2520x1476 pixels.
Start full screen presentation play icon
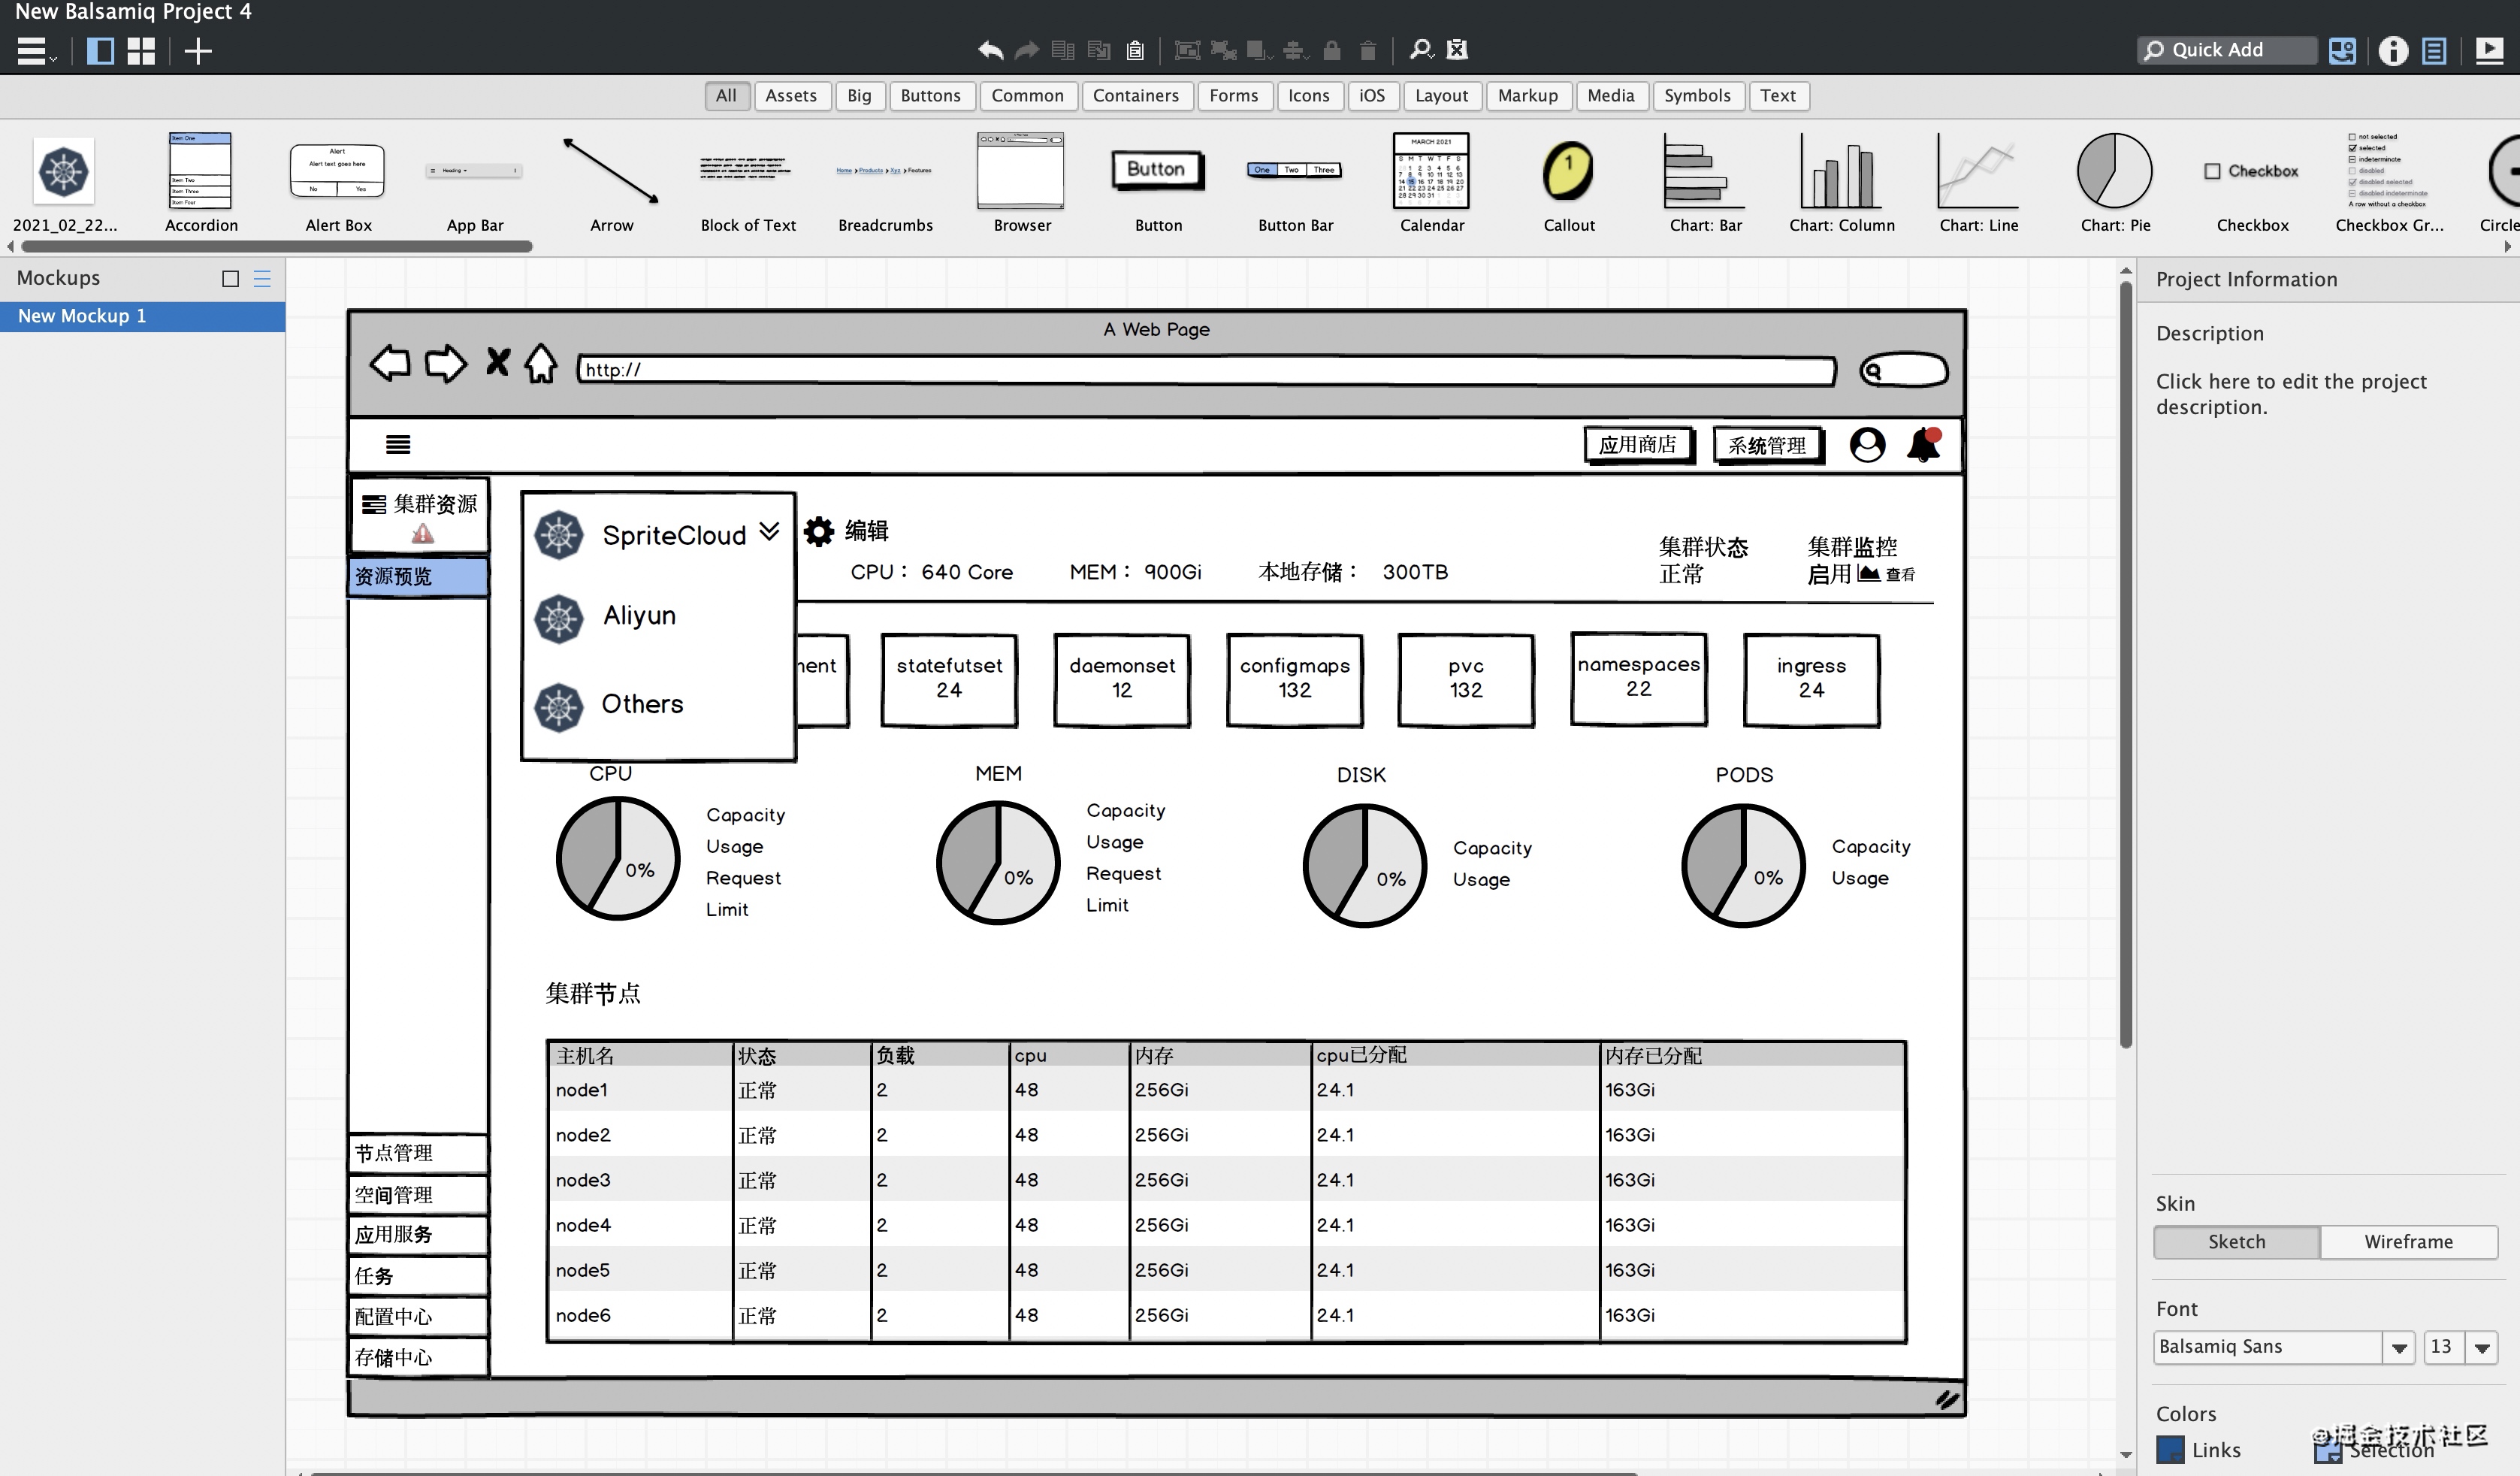[x=2489, y=51]
